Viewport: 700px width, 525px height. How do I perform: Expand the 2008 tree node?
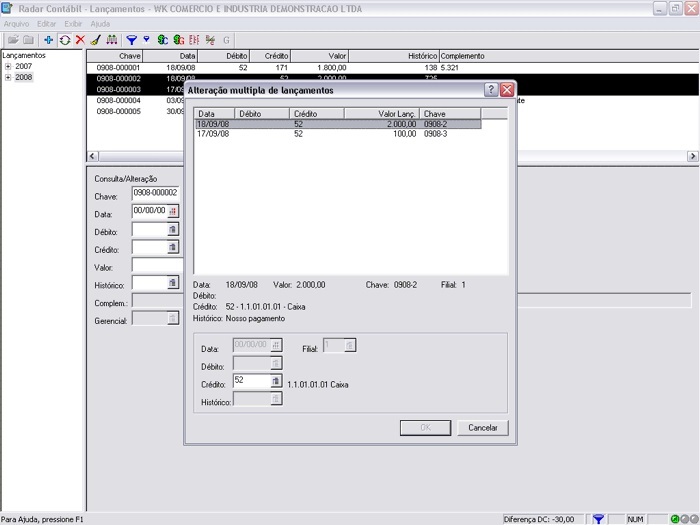tap(8, 77)
